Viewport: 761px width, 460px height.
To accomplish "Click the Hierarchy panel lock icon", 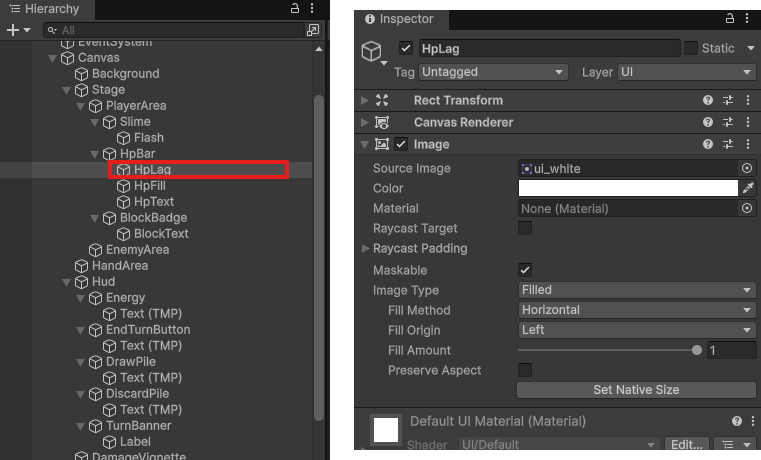I will coord(295,8).
